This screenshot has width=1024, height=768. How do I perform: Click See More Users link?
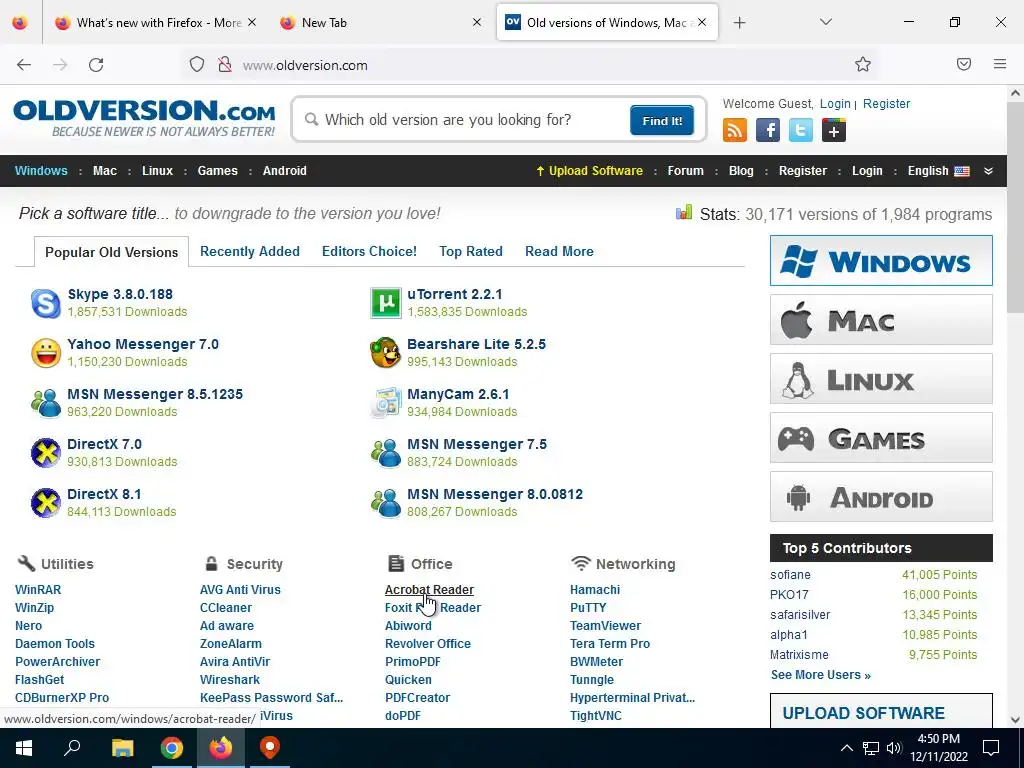820,675
